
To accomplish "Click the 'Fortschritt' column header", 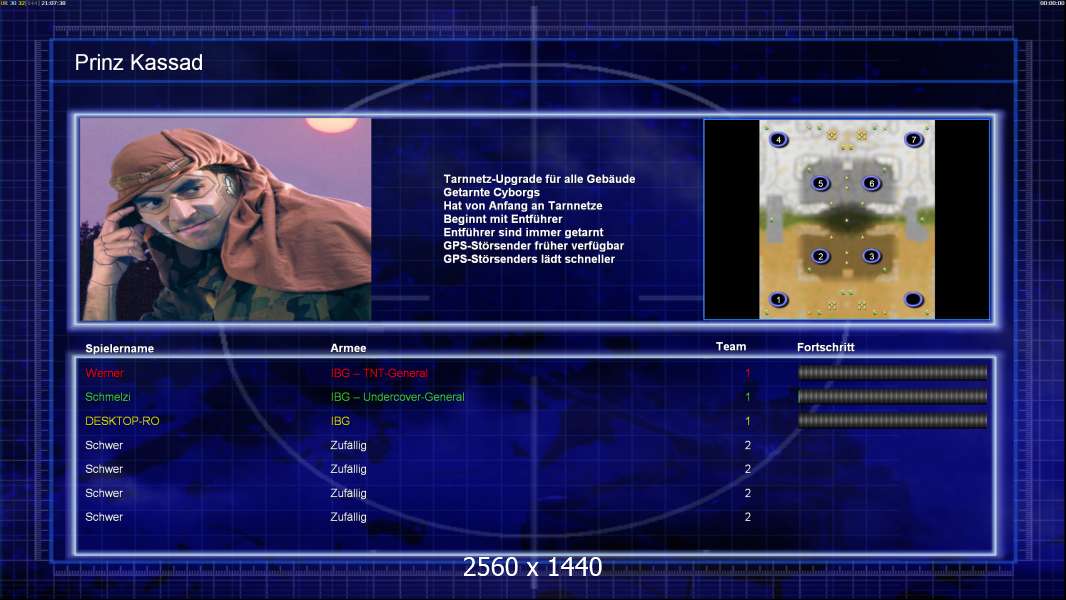I will click(825, 347).
